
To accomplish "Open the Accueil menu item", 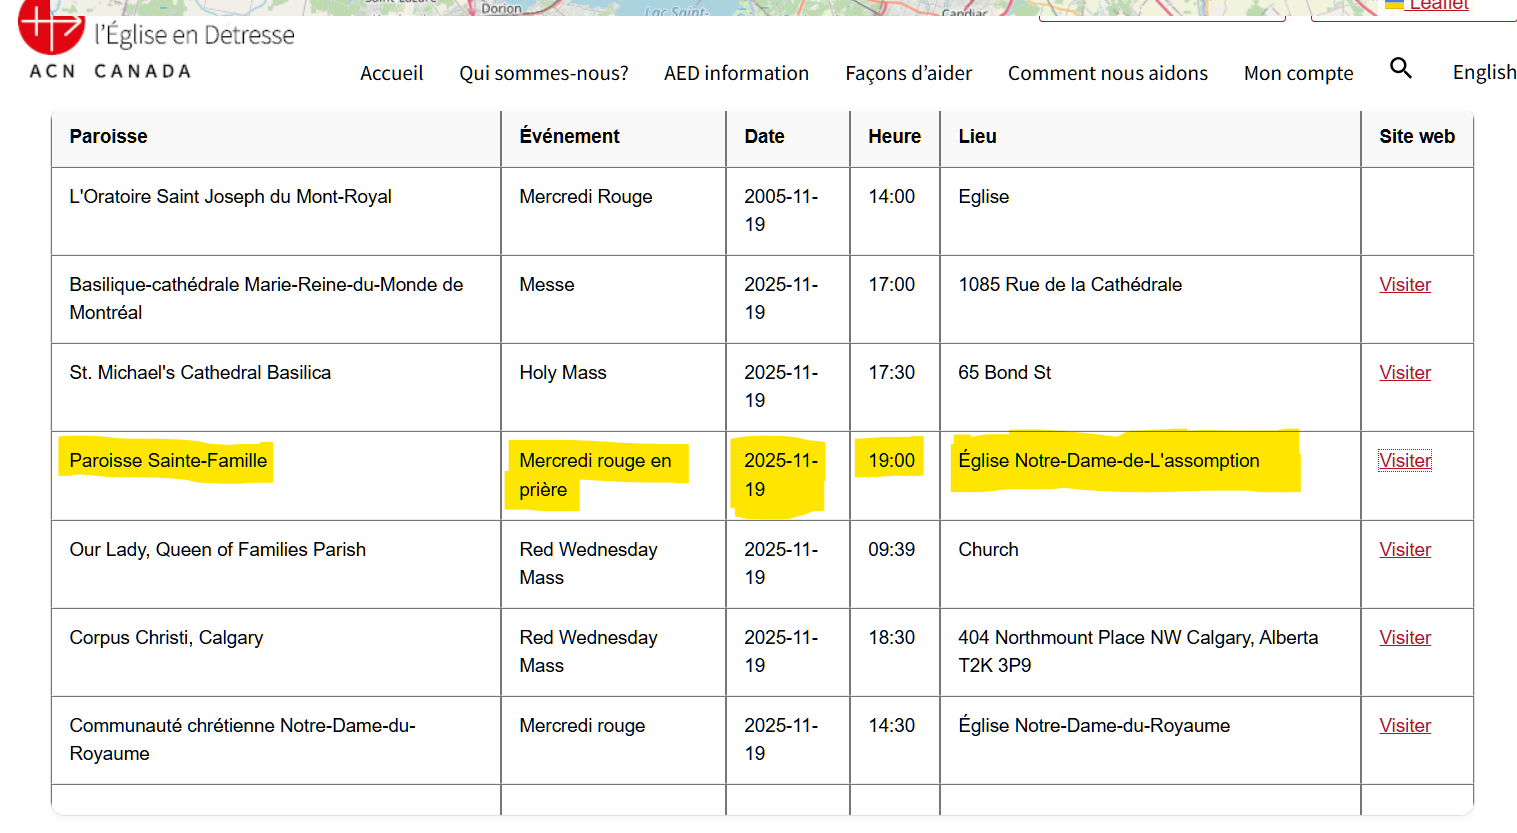I will [391, 73].
